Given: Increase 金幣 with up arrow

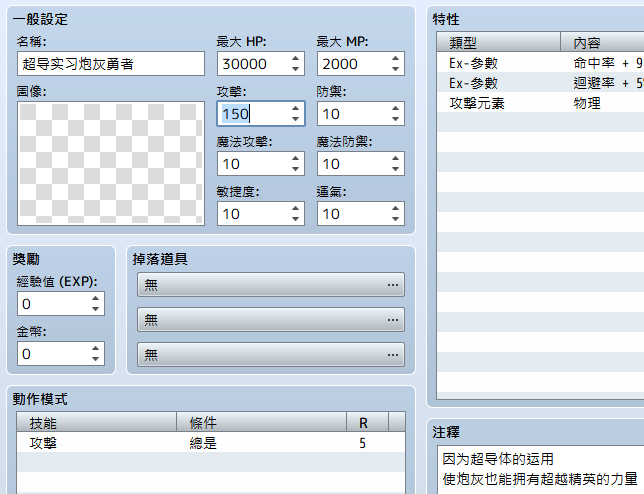Looking at the screenshot, I should tap(95, 349).
